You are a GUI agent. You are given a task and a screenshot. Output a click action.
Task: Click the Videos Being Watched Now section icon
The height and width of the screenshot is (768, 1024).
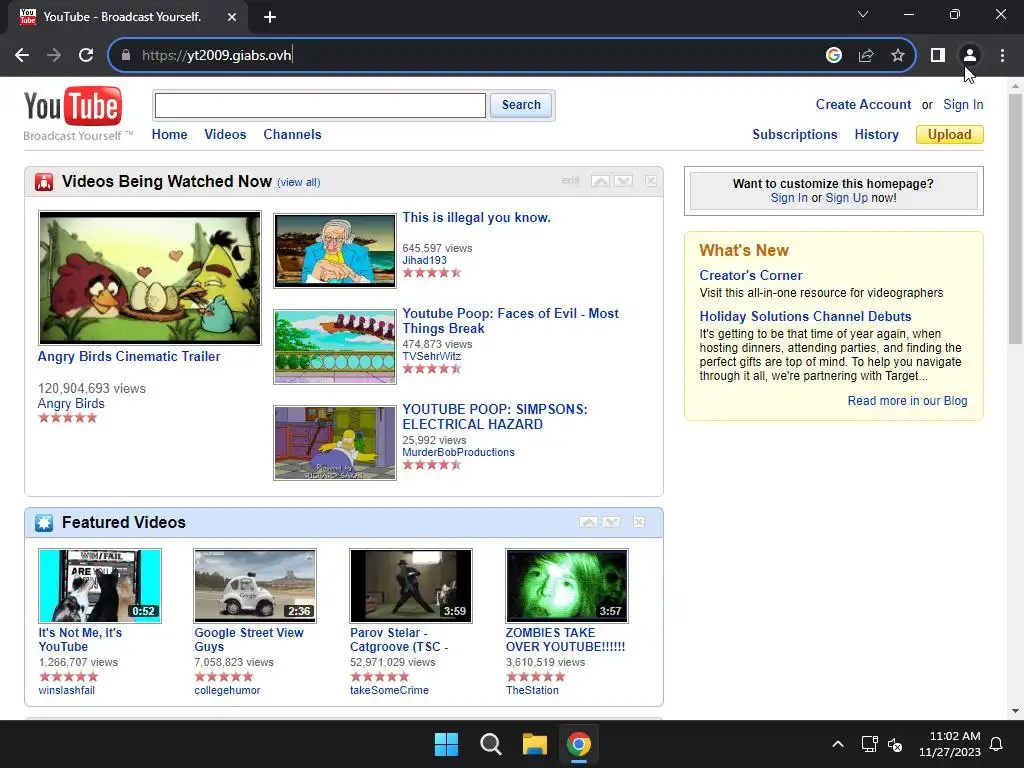pos(44,182)
